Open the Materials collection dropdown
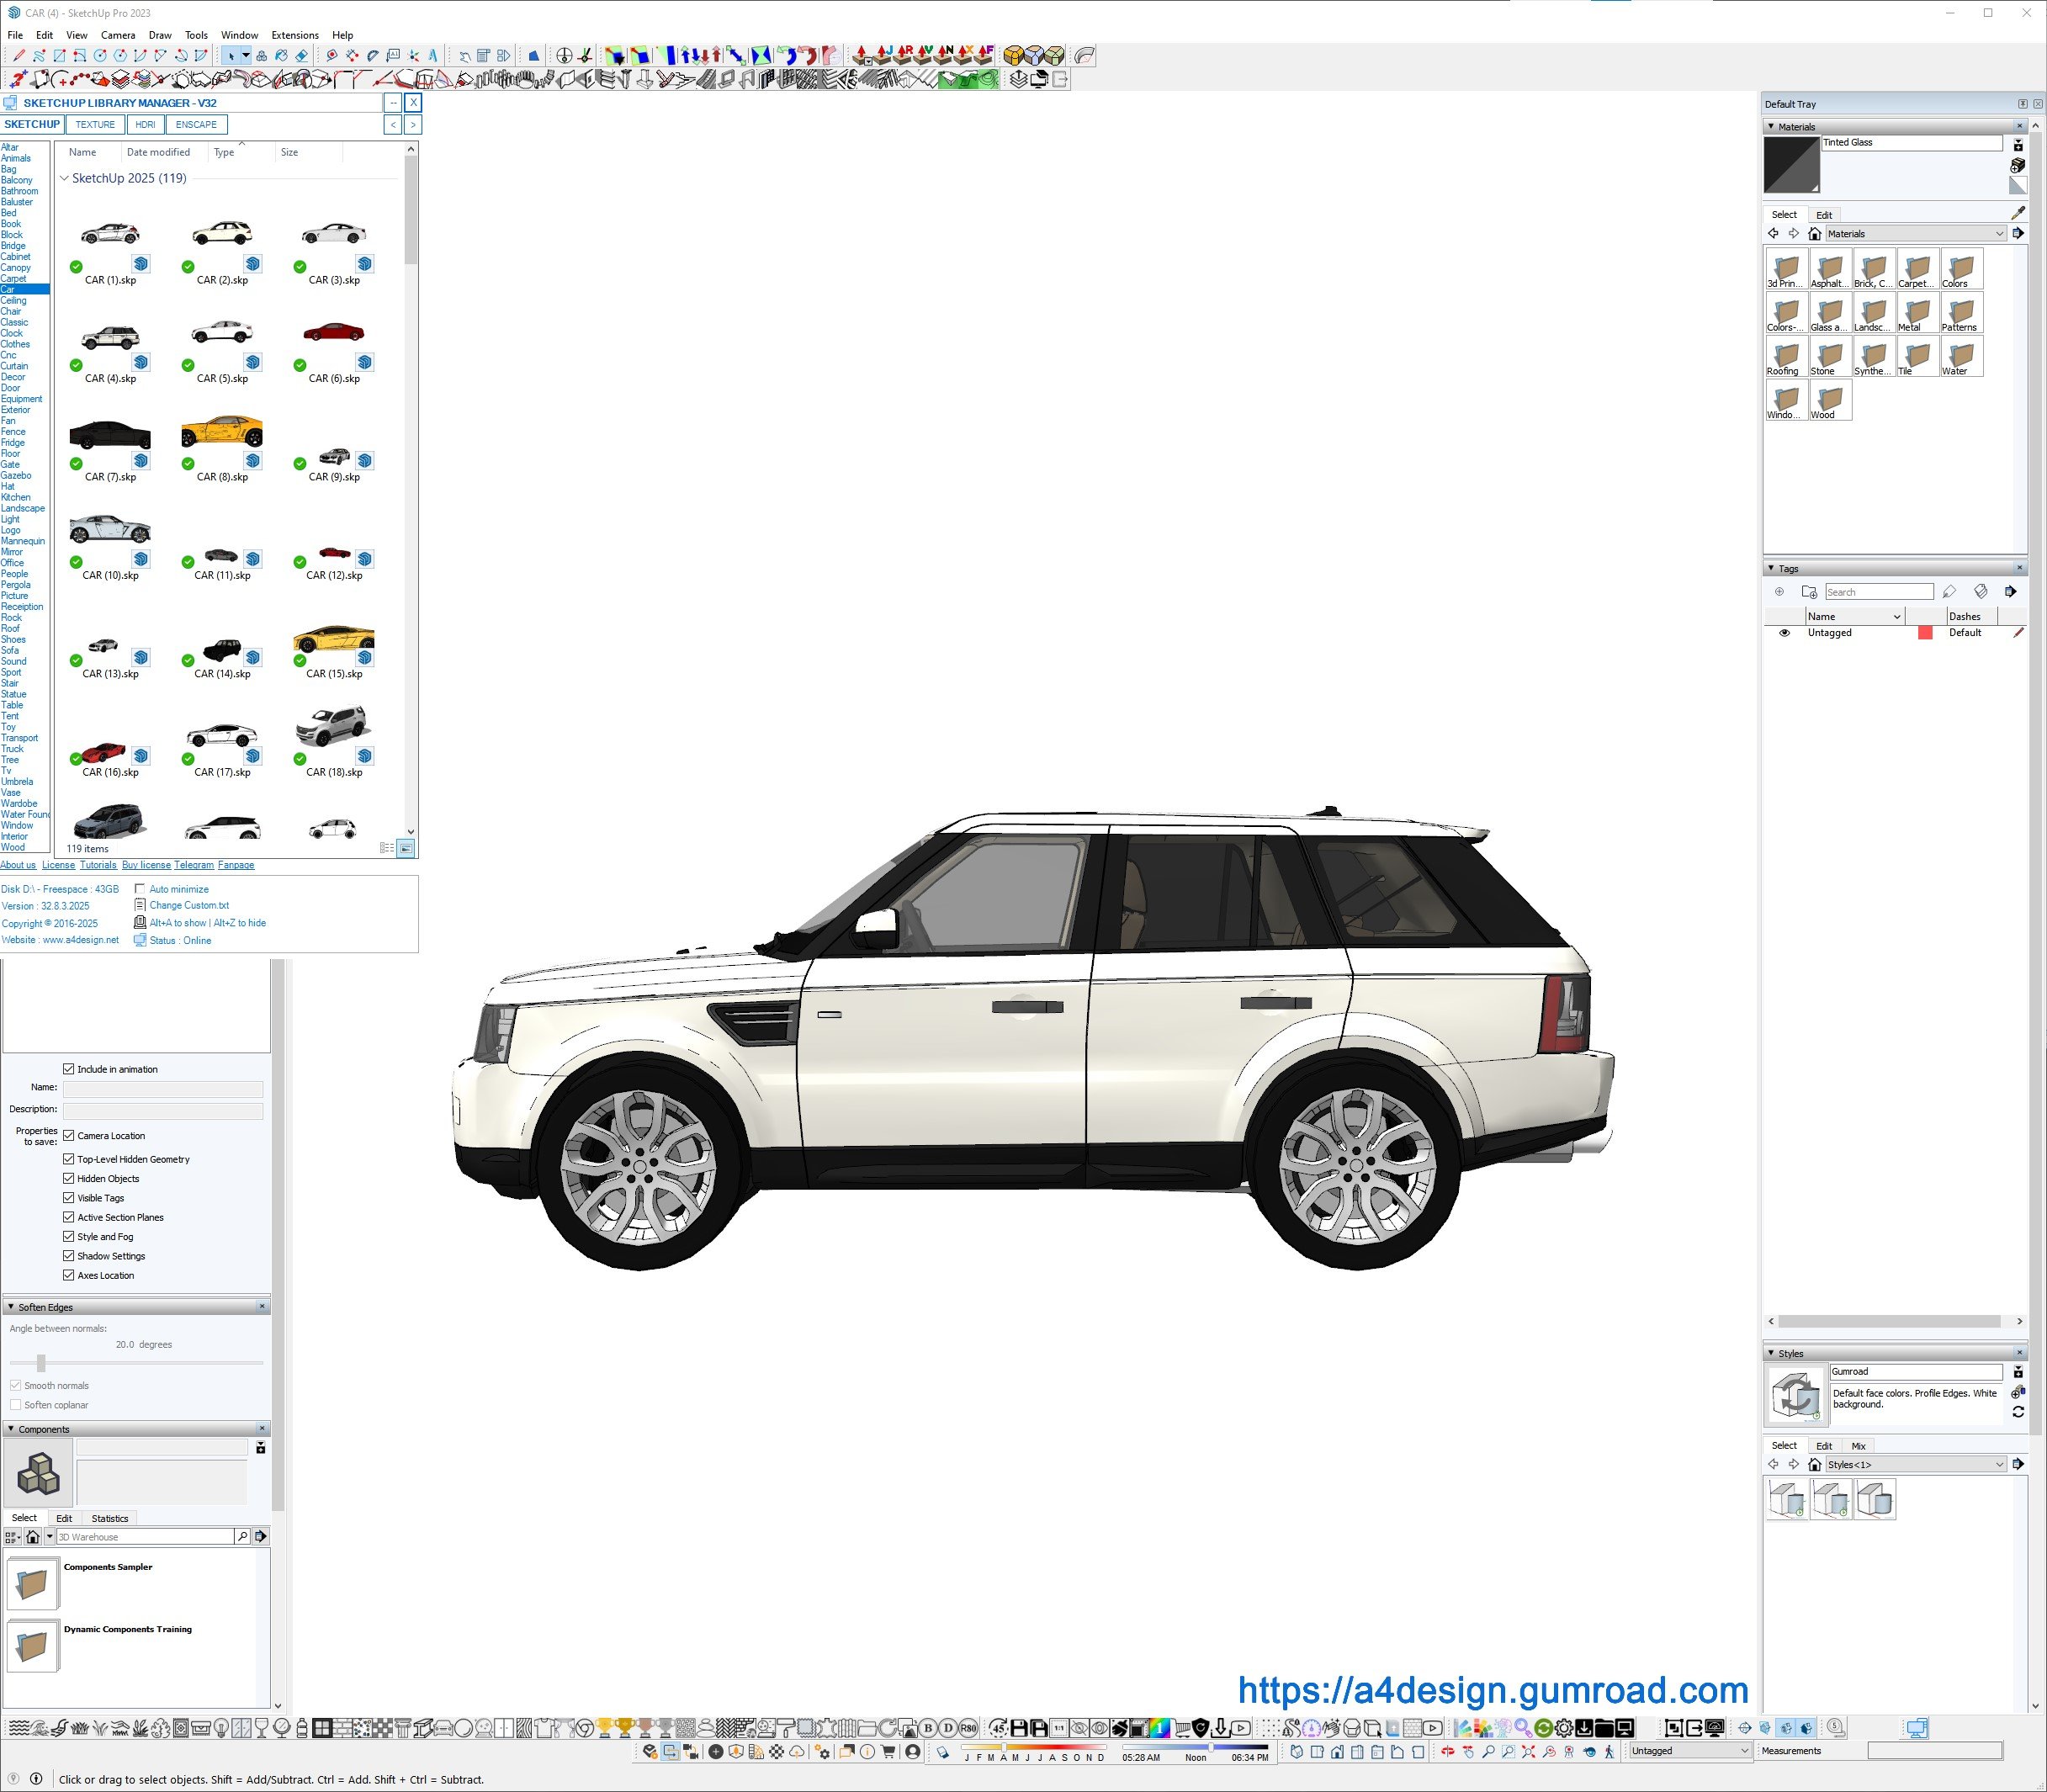 1999,234
